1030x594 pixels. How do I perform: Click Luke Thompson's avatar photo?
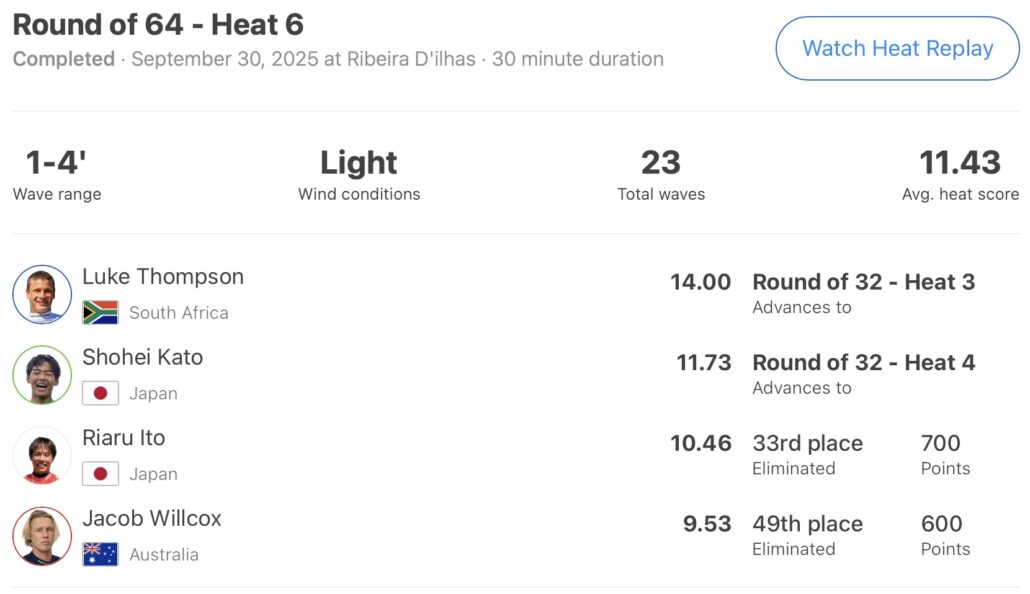42,295
